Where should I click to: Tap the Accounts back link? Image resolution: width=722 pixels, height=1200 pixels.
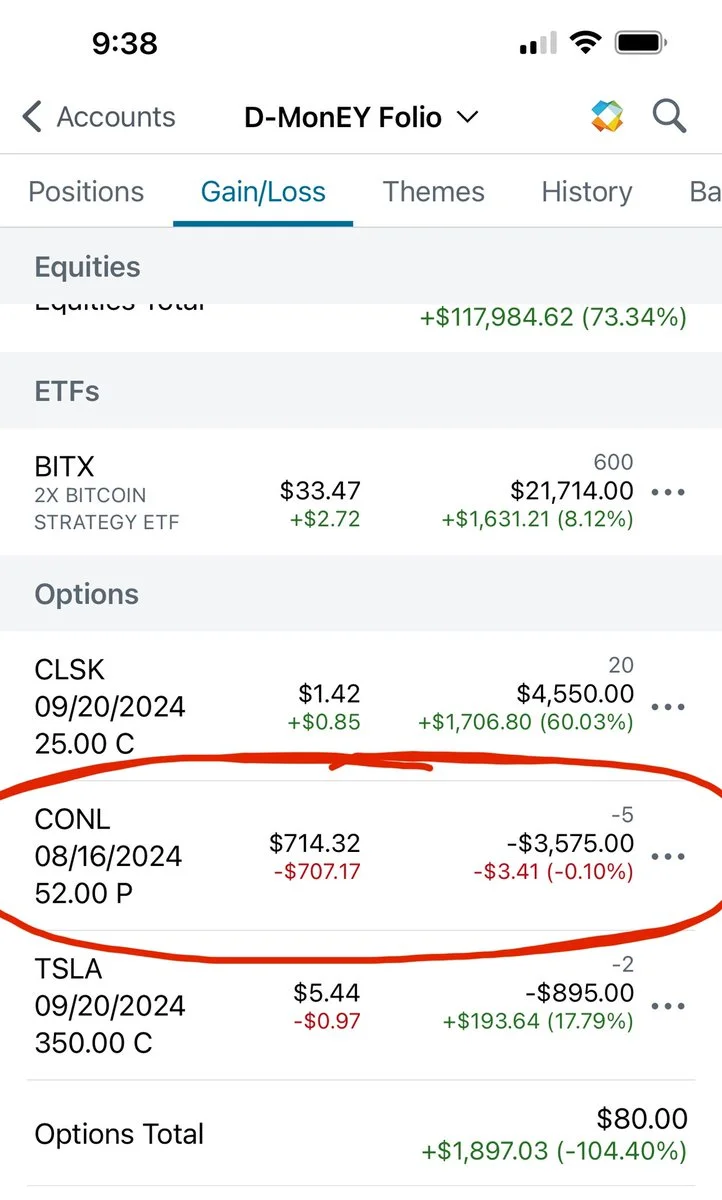116,117
